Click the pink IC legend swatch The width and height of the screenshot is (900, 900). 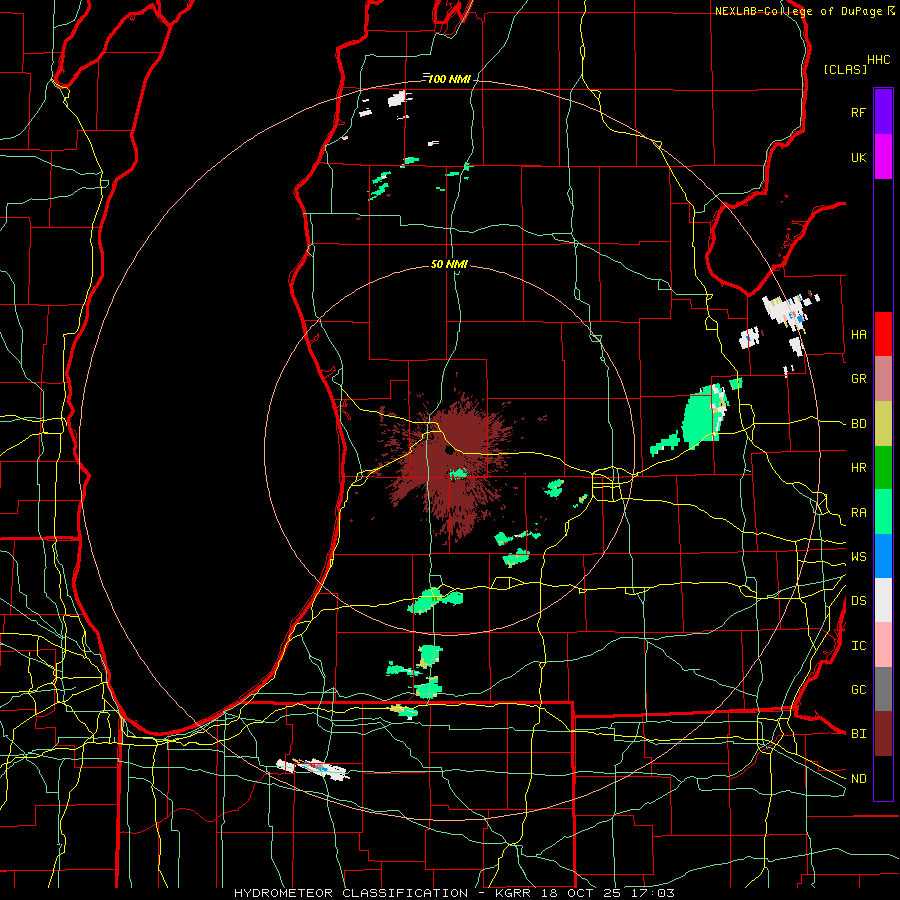tap(883, 645)
